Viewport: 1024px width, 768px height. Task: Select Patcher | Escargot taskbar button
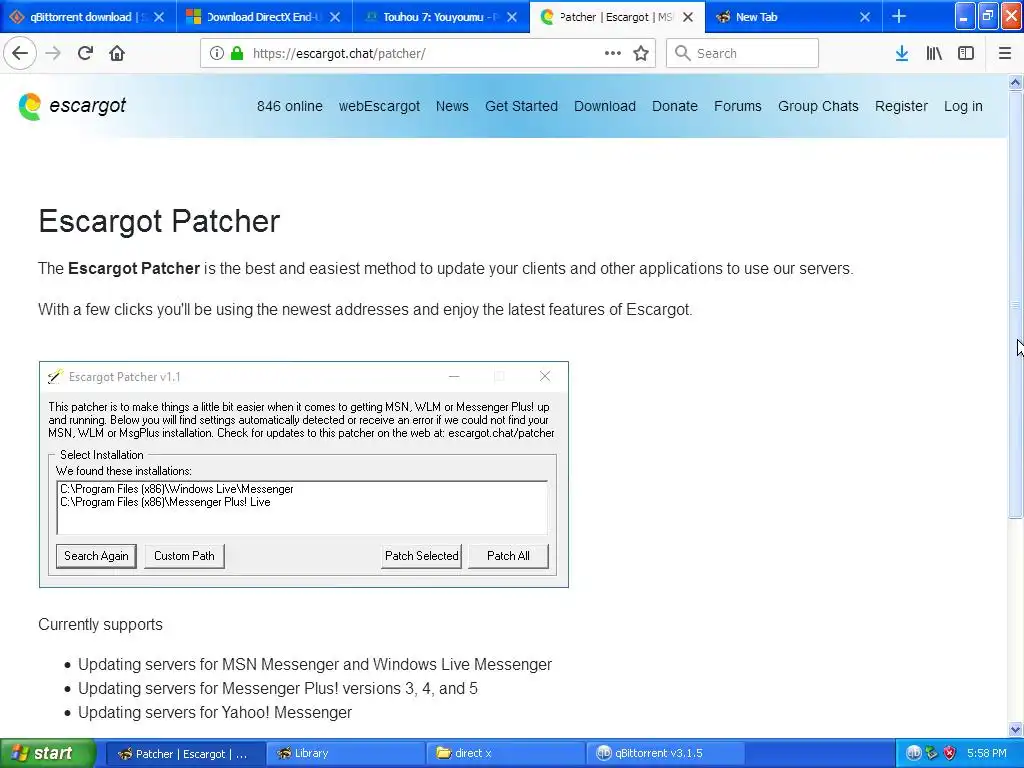tap(185, 753)
